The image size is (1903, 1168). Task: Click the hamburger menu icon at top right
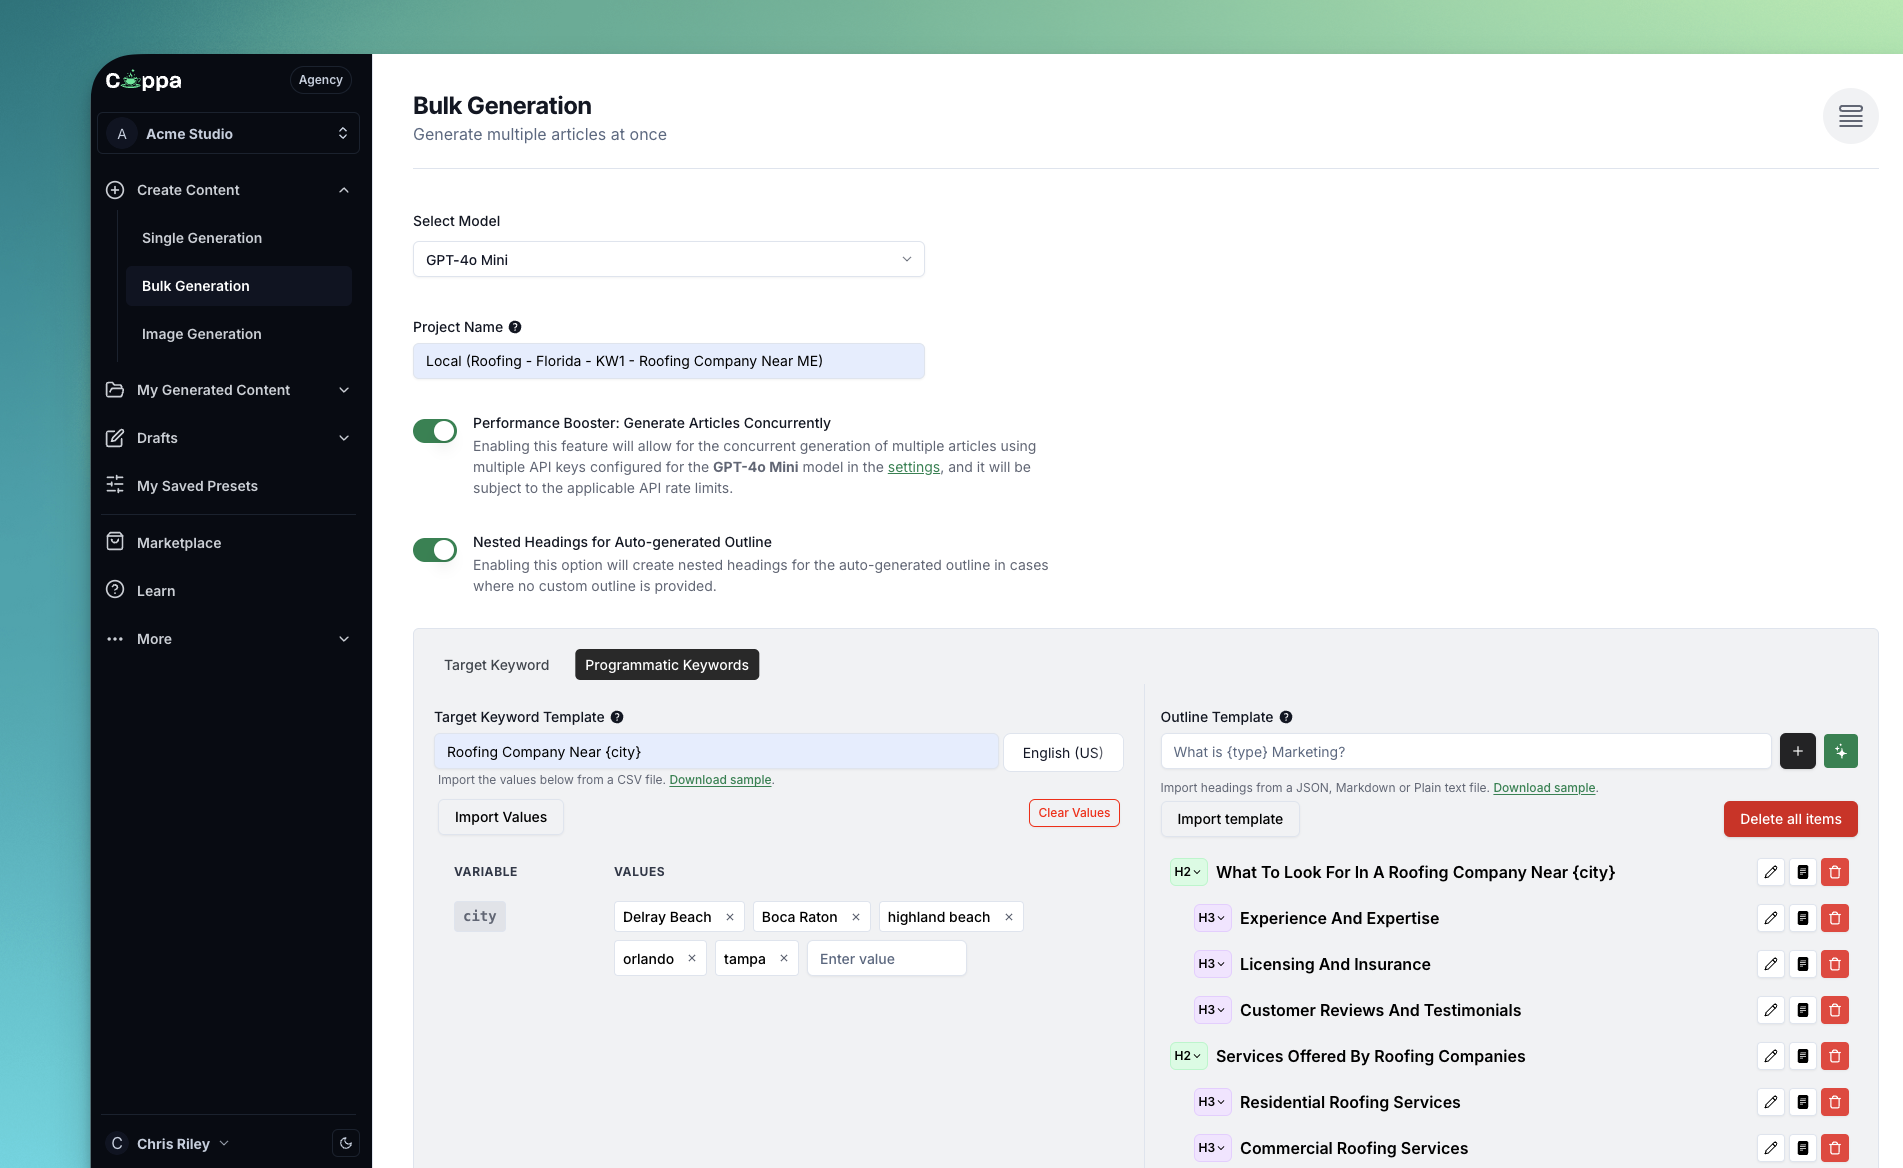[x=1850, y=116]
